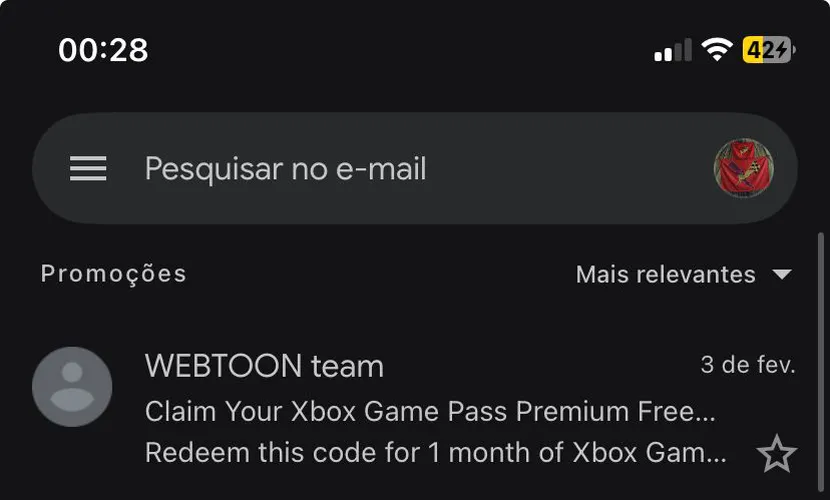Open the Mais relevantes sorting dropdown
Screen dimensions: 830x500
click(683, 274)
